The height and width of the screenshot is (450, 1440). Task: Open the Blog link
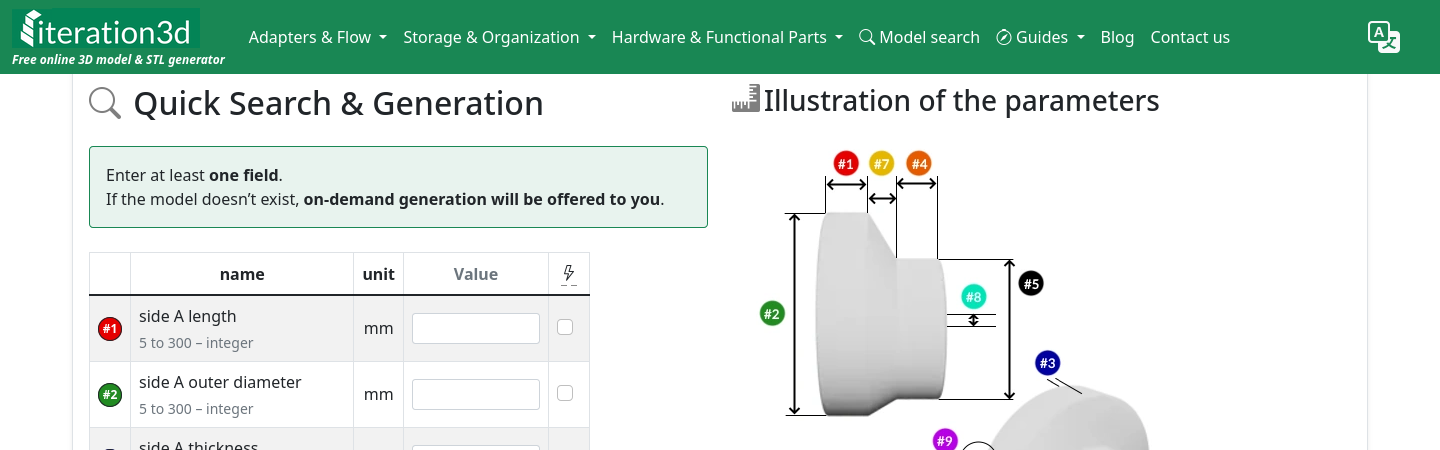tap(1117, 37)
